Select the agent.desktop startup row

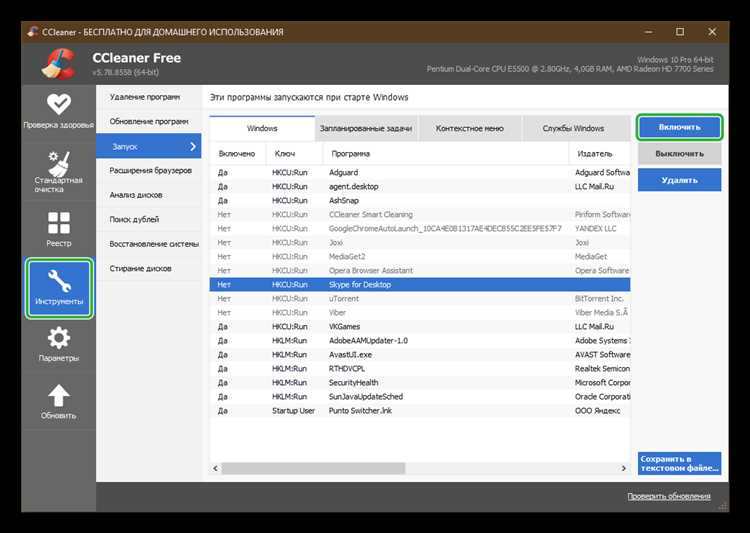(x=420, y=186)
